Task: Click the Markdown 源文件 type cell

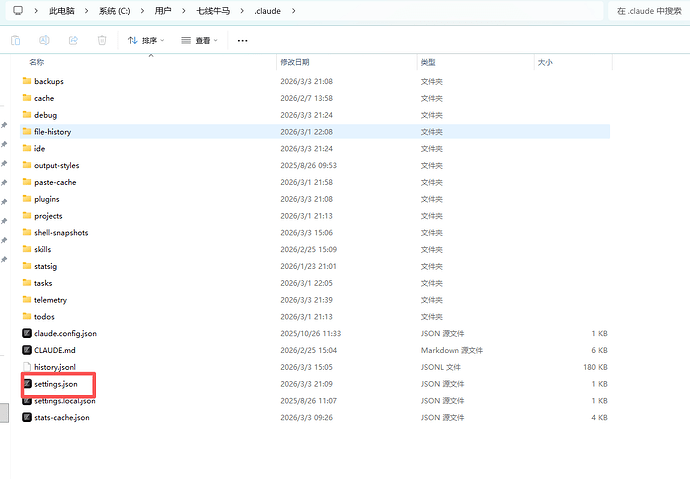Action: [451, 351]
